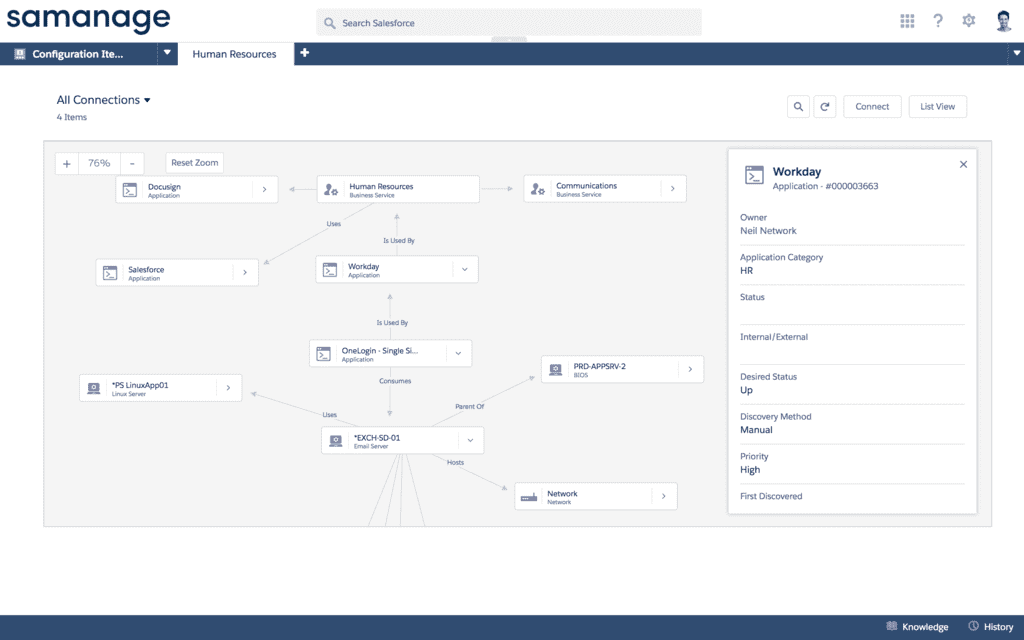Click the Human Resources business service icon
This screenshot has width=1024, height=640.
click(x=331, y=189)
